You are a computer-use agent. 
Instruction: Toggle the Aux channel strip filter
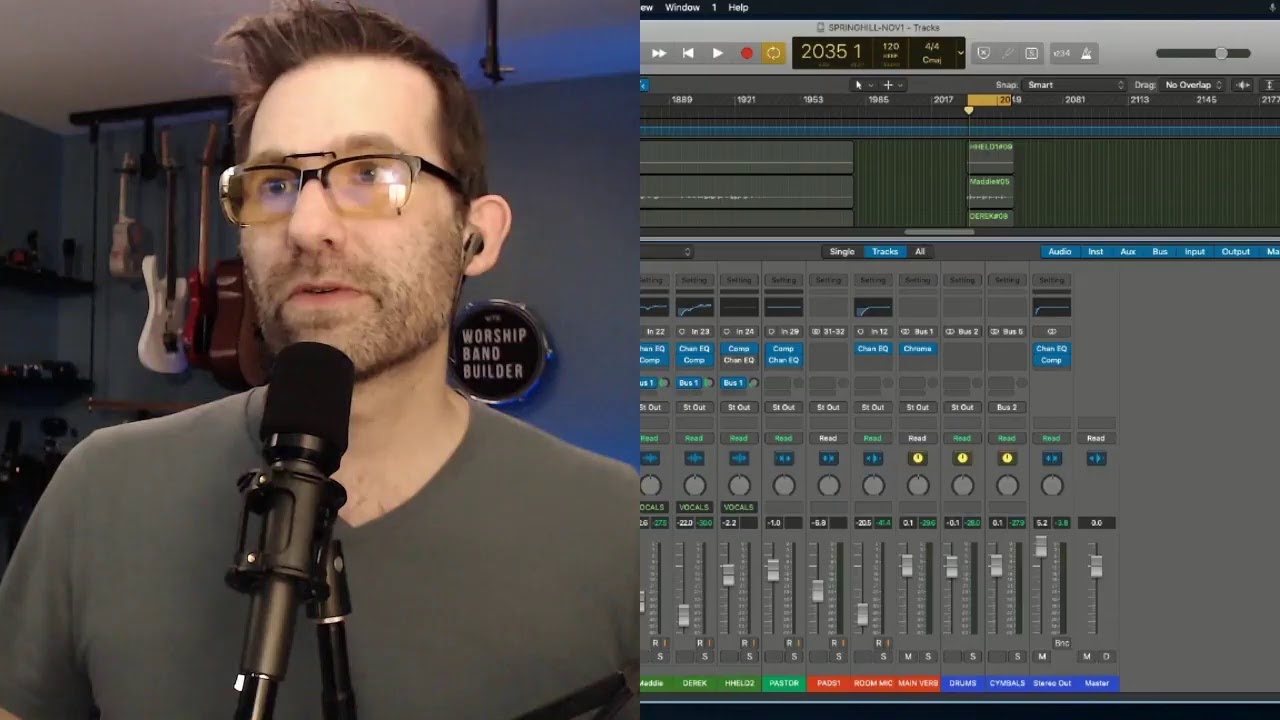[x=1128, y=252]
